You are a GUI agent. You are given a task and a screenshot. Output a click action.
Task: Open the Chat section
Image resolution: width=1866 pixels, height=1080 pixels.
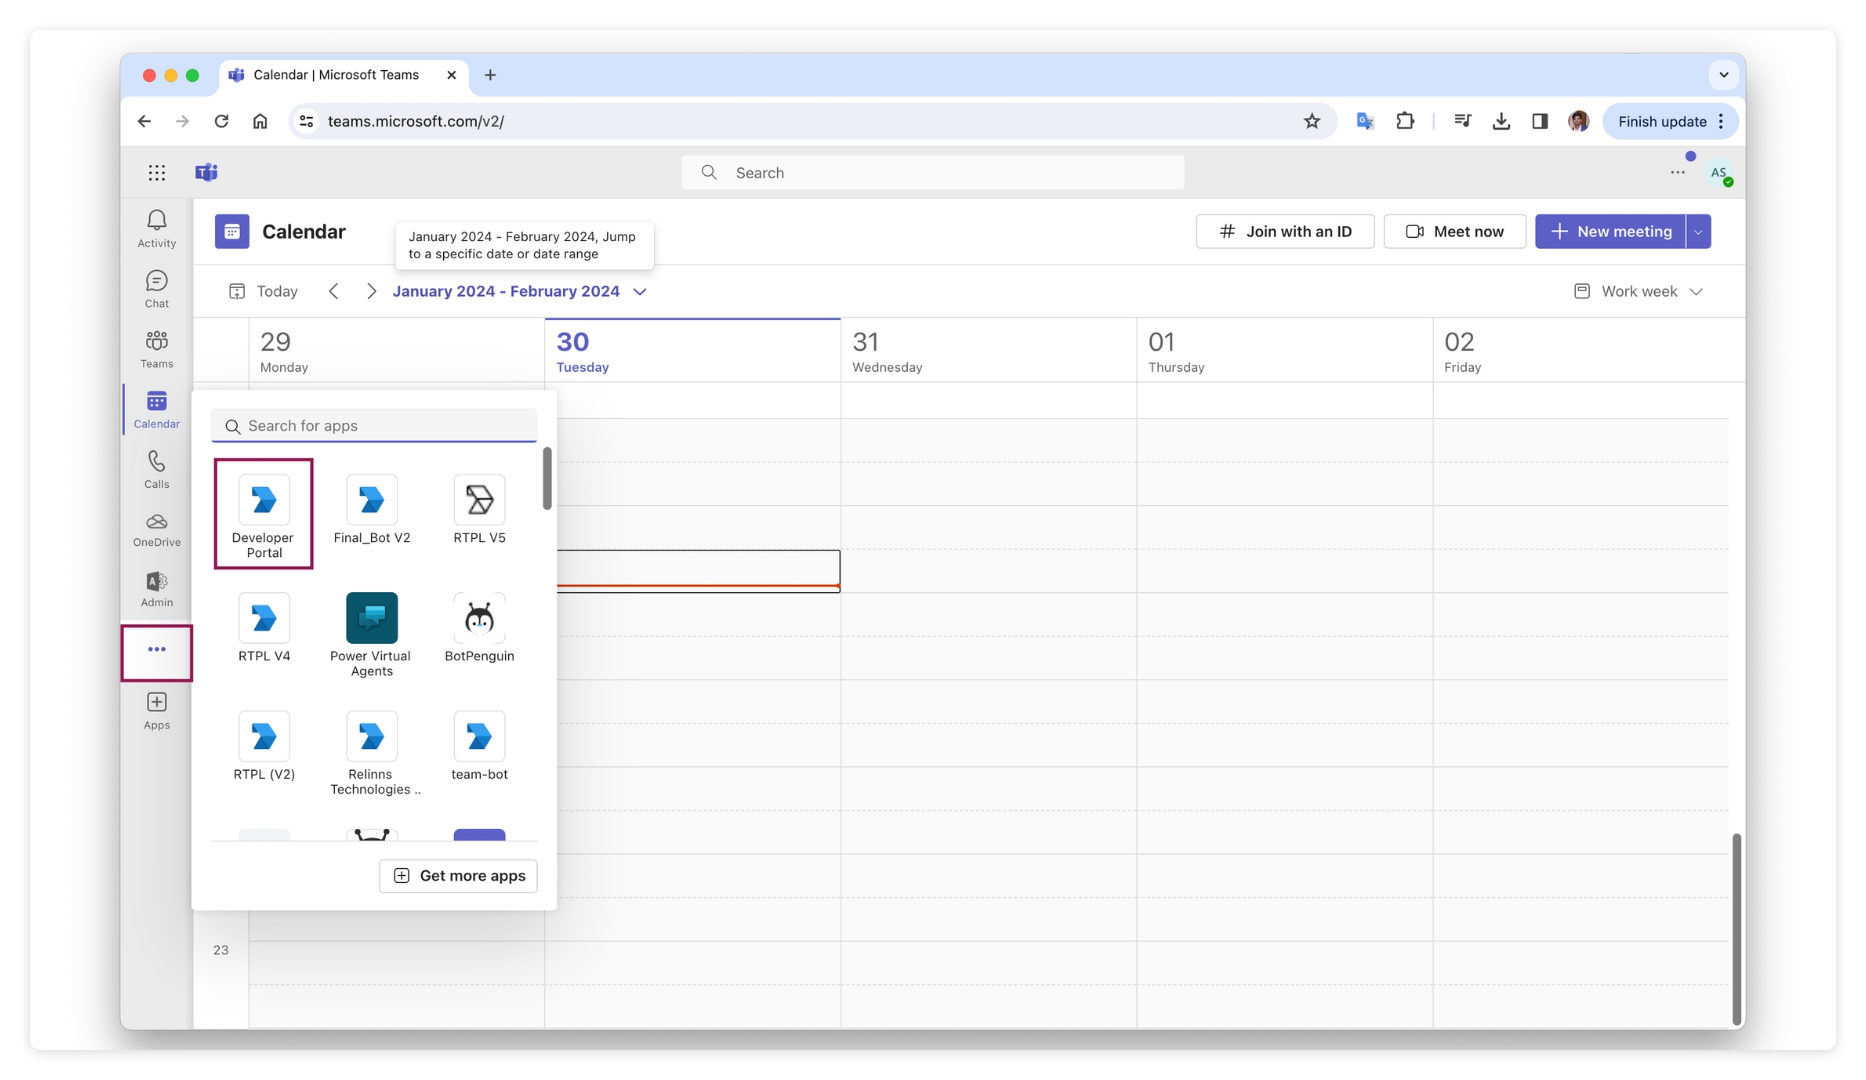tap(156, 288)
